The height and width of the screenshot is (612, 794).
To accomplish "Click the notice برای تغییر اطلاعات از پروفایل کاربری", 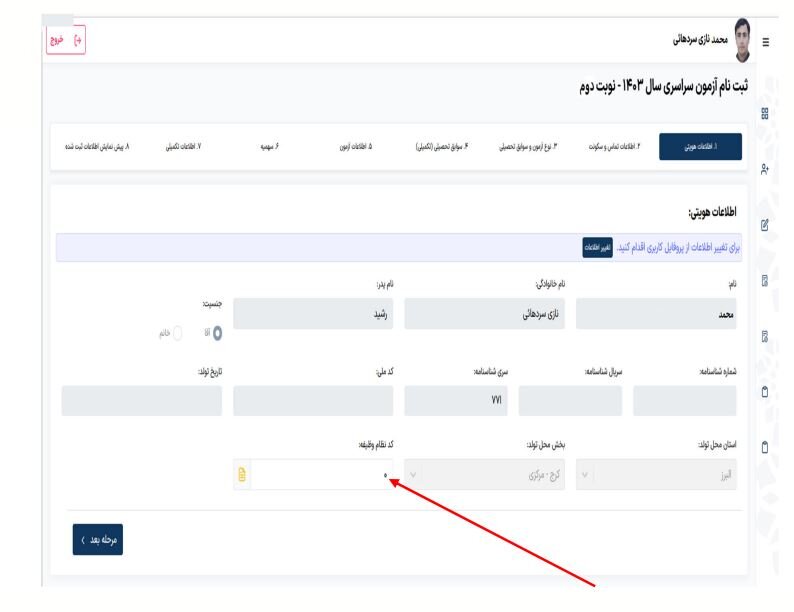I will [x=678, y=247].
